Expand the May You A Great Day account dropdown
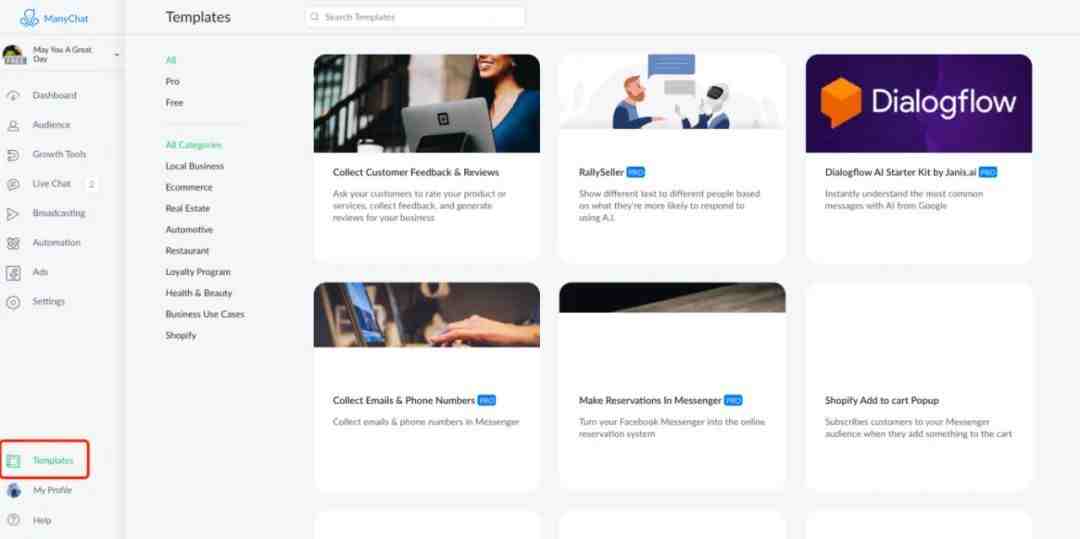This screenshot has width=1080, height=539. click(x=116, y=54)
